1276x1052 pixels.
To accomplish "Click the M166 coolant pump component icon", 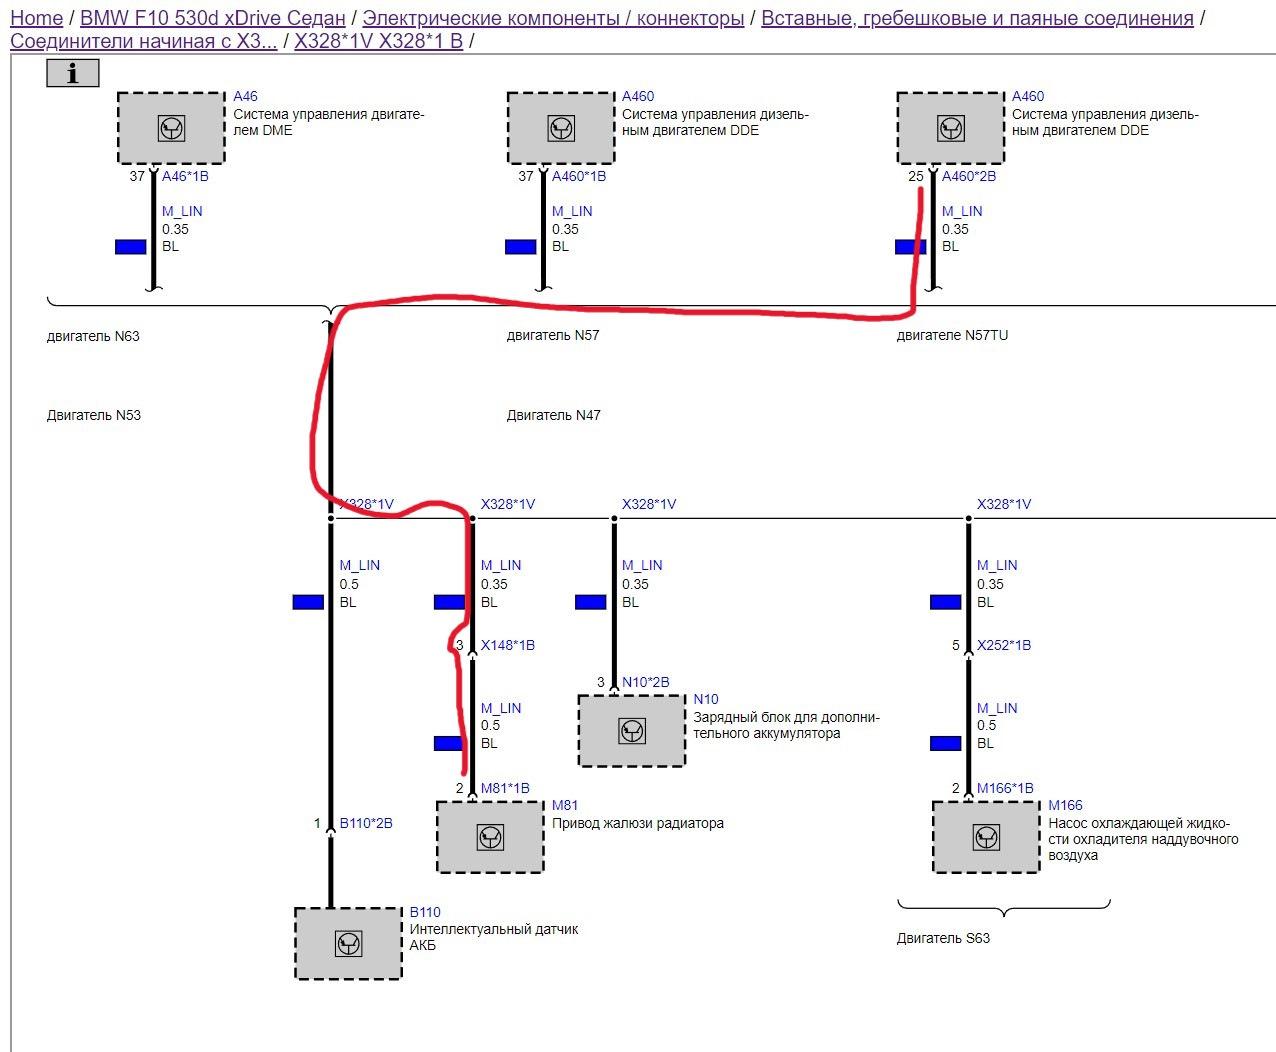I will point(986,837).
